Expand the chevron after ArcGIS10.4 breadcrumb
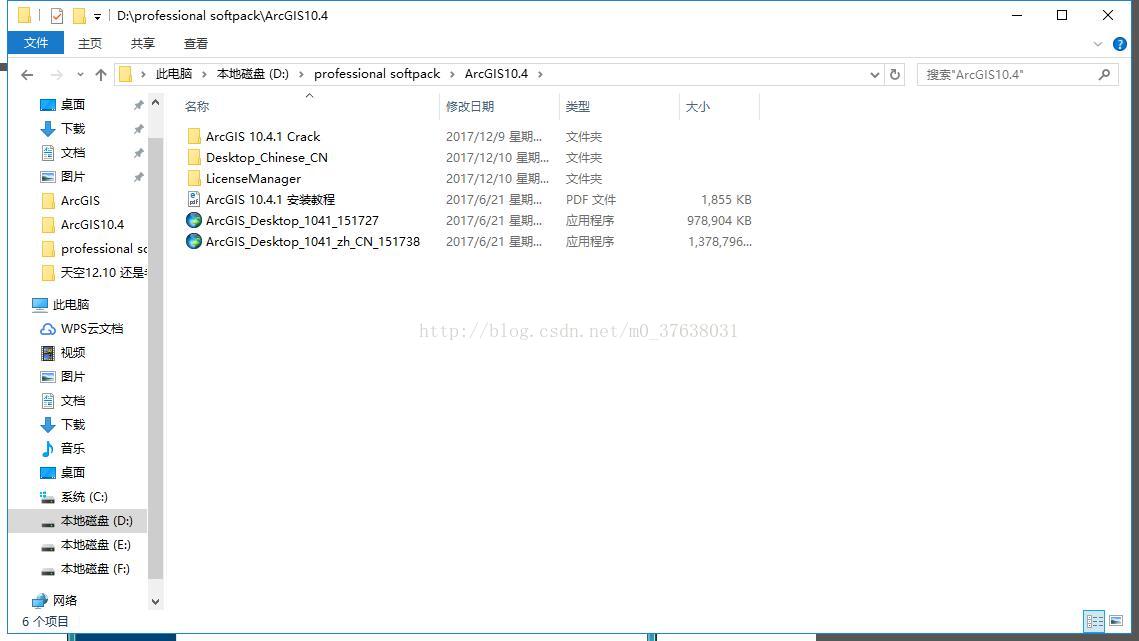The image size is (1139, 641). coord(540,74)
